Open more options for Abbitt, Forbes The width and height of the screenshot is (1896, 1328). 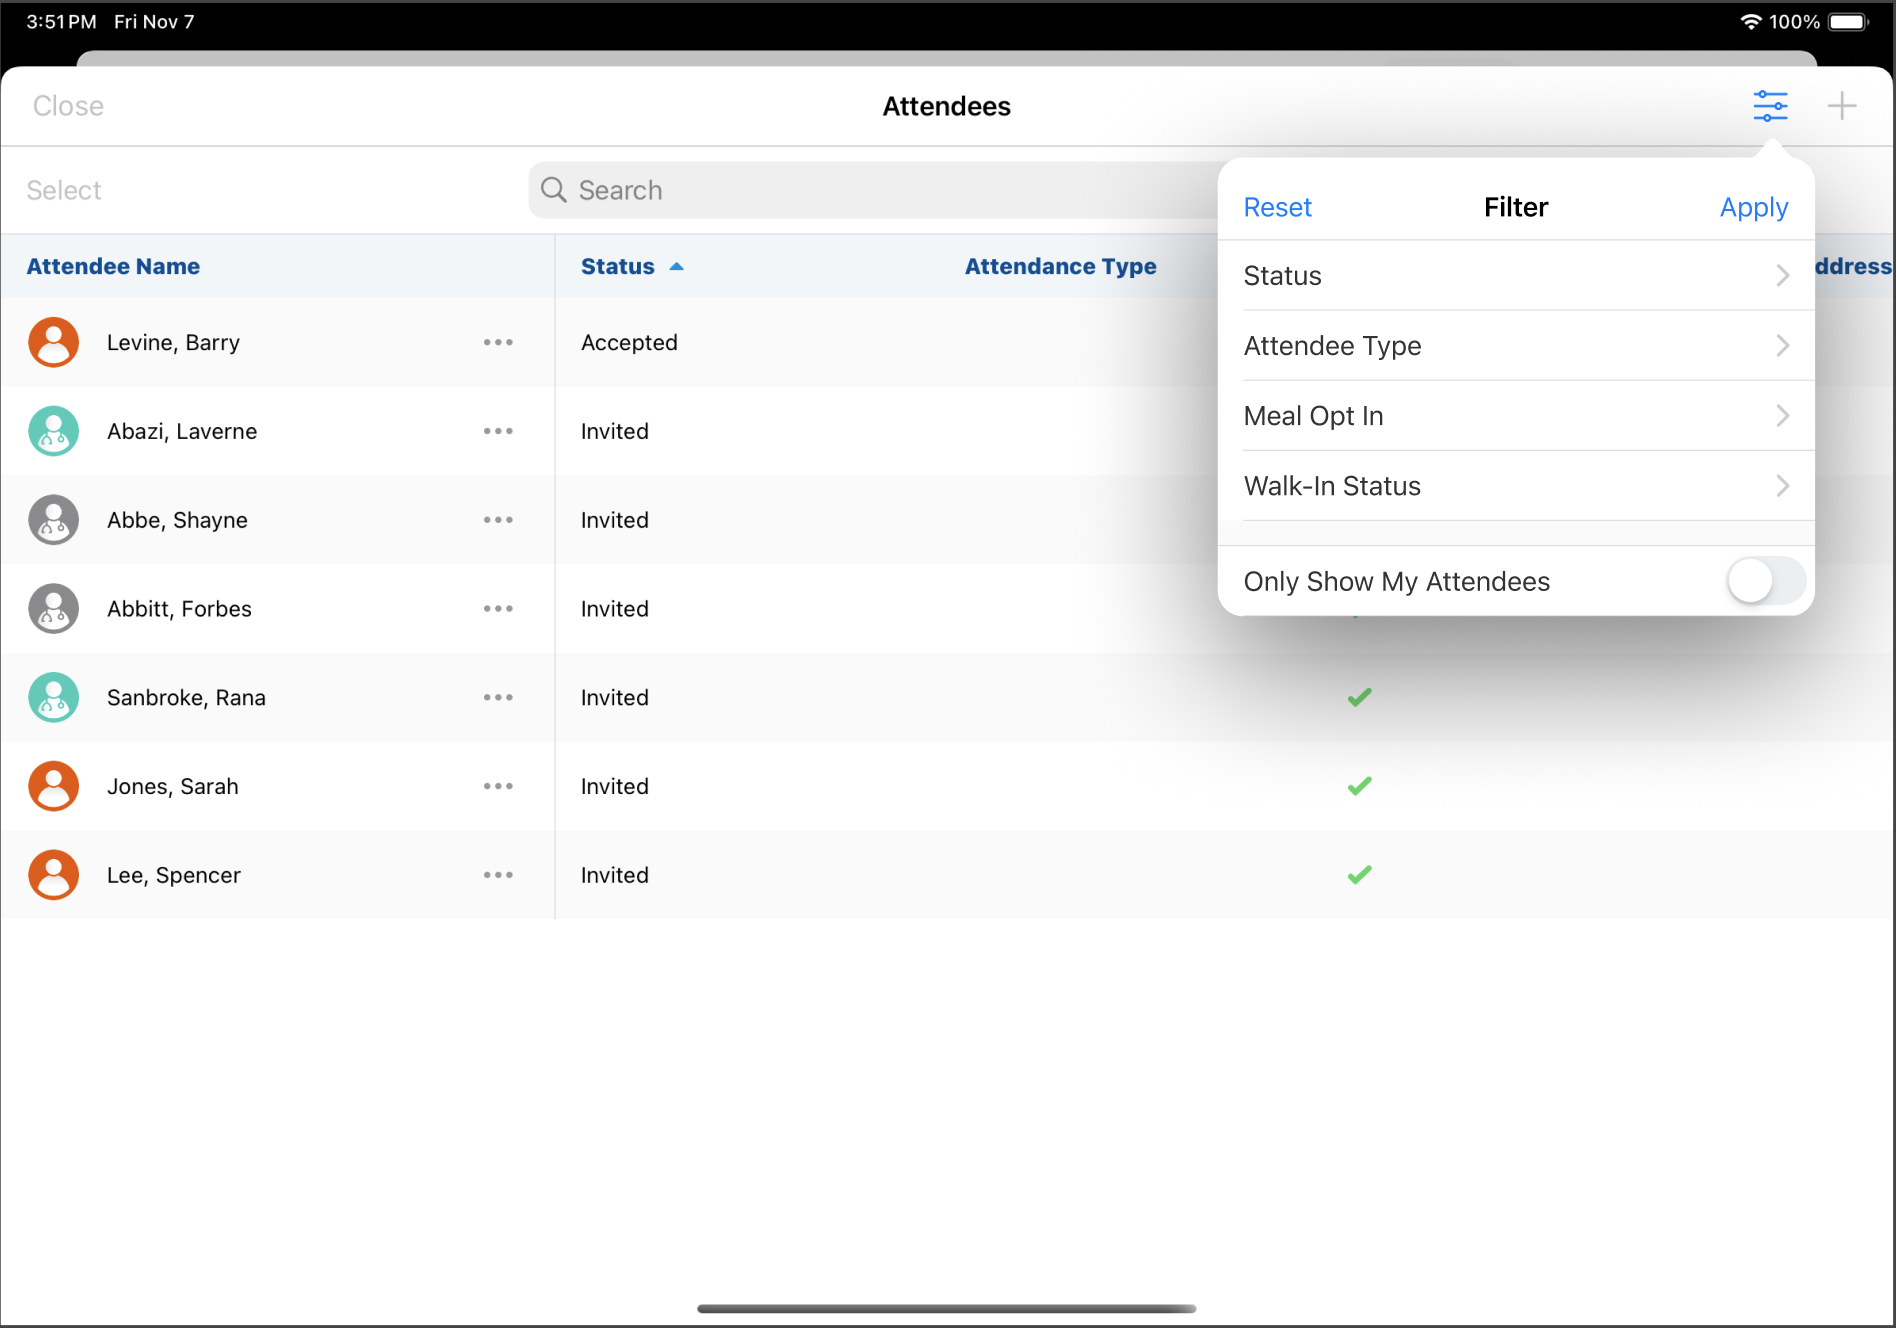pos(498,609)
